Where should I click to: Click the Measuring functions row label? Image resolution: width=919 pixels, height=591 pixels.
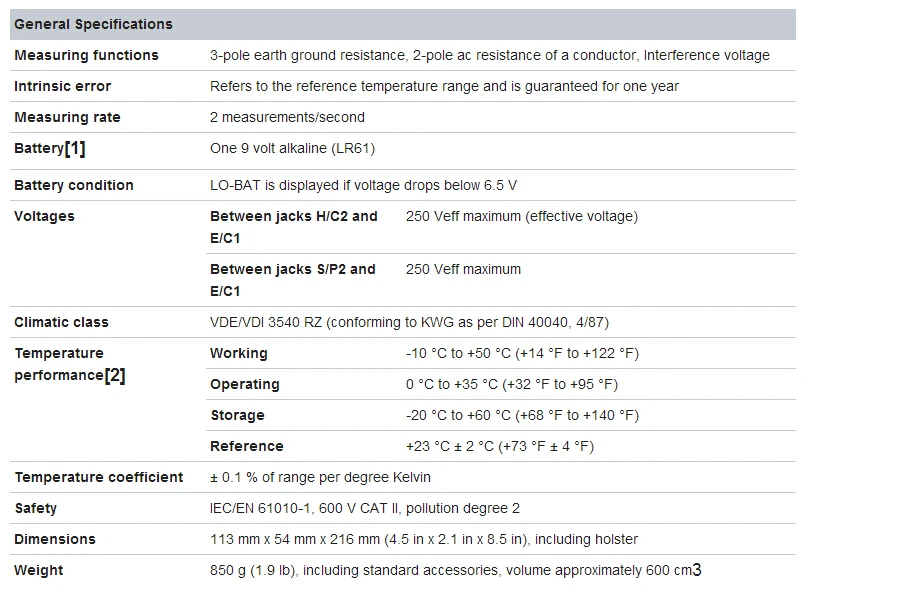(x=86, y=55)
